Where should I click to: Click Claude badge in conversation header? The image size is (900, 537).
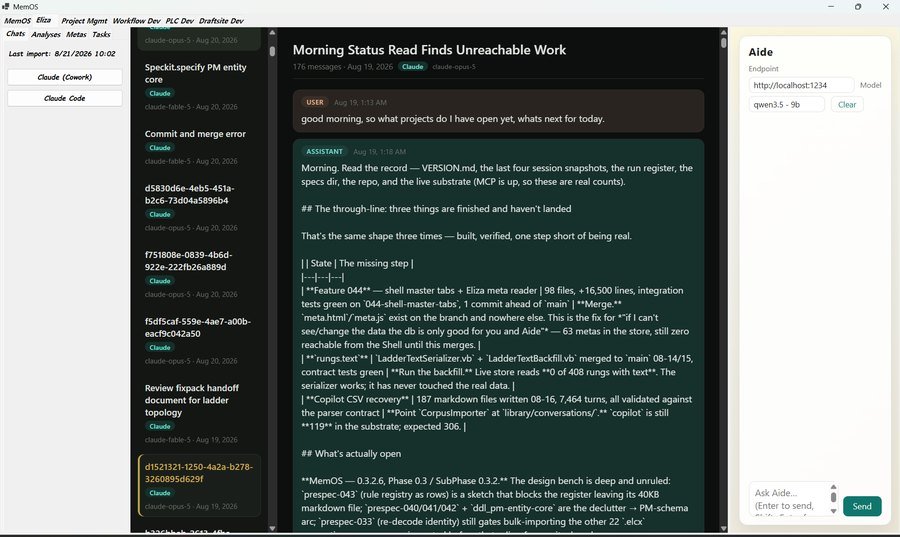[x=412, y=67]
